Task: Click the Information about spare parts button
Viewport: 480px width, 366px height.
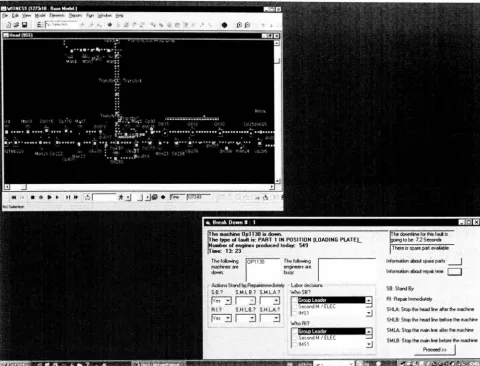Action: (455, 261)
